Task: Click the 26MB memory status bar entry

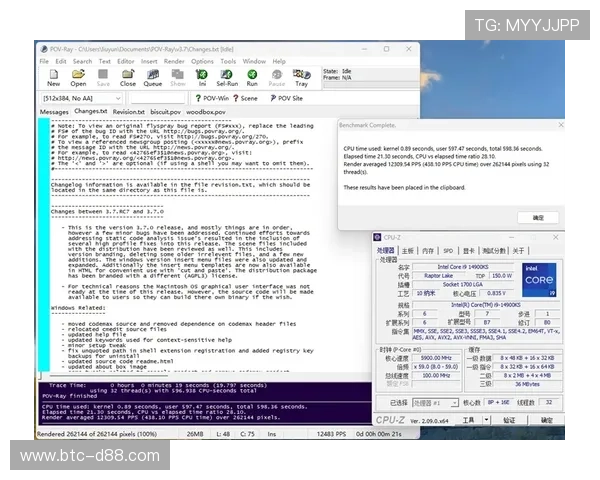Action: 195,434
